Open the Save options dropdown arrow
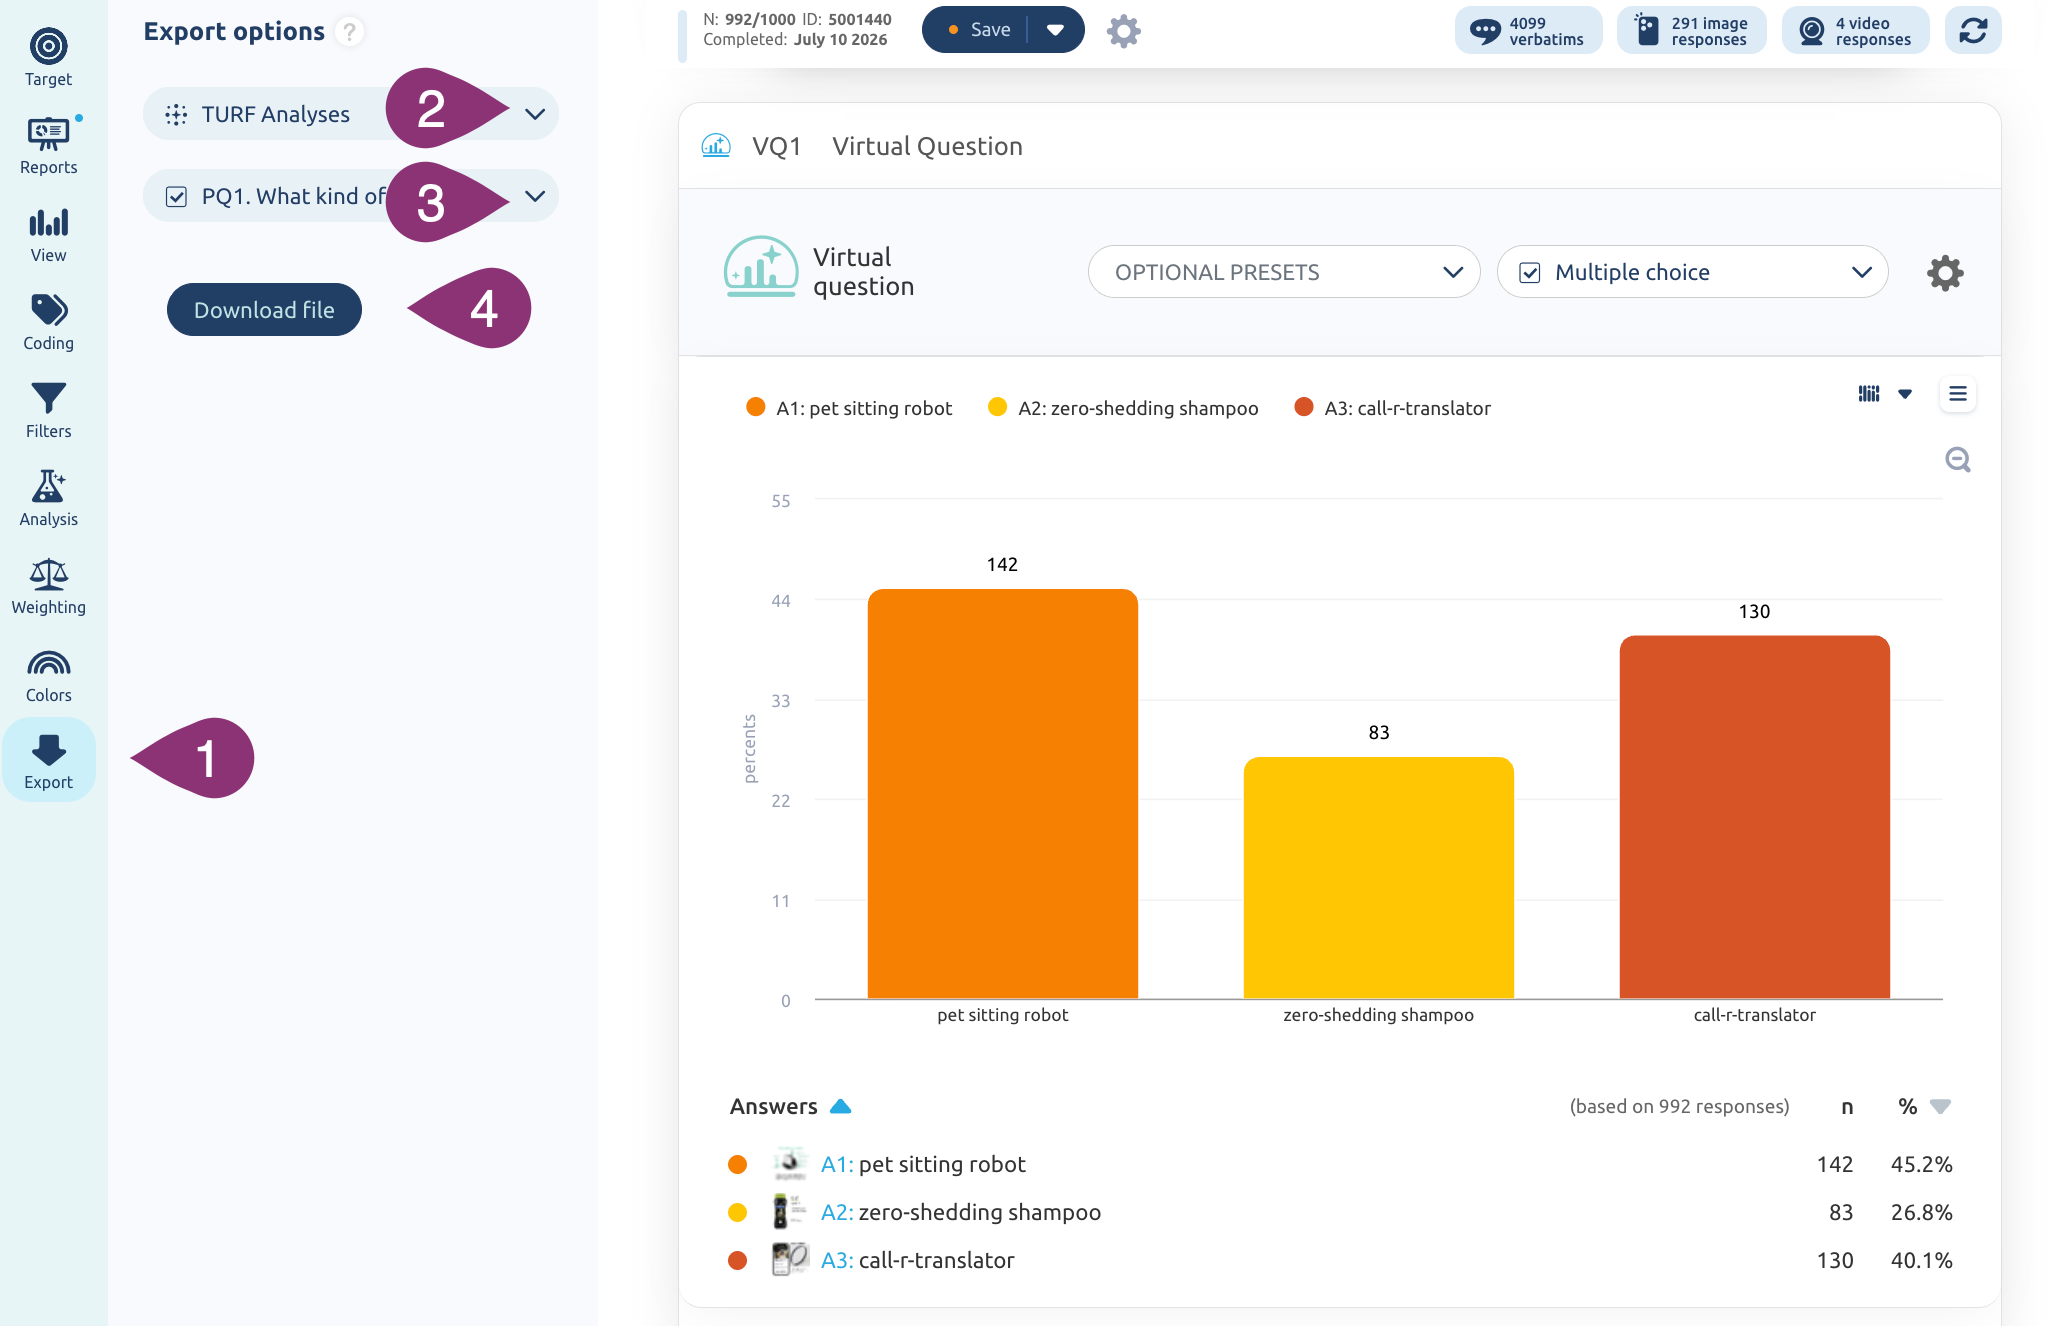2066x1326 pixels. (x=1055, y=30)
